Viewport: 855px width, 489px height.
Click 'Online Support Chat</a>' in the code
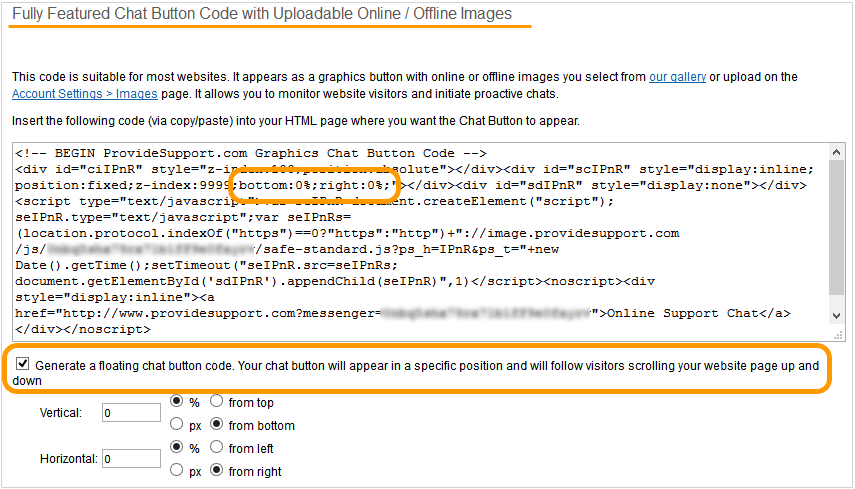[x=699, y=313]
